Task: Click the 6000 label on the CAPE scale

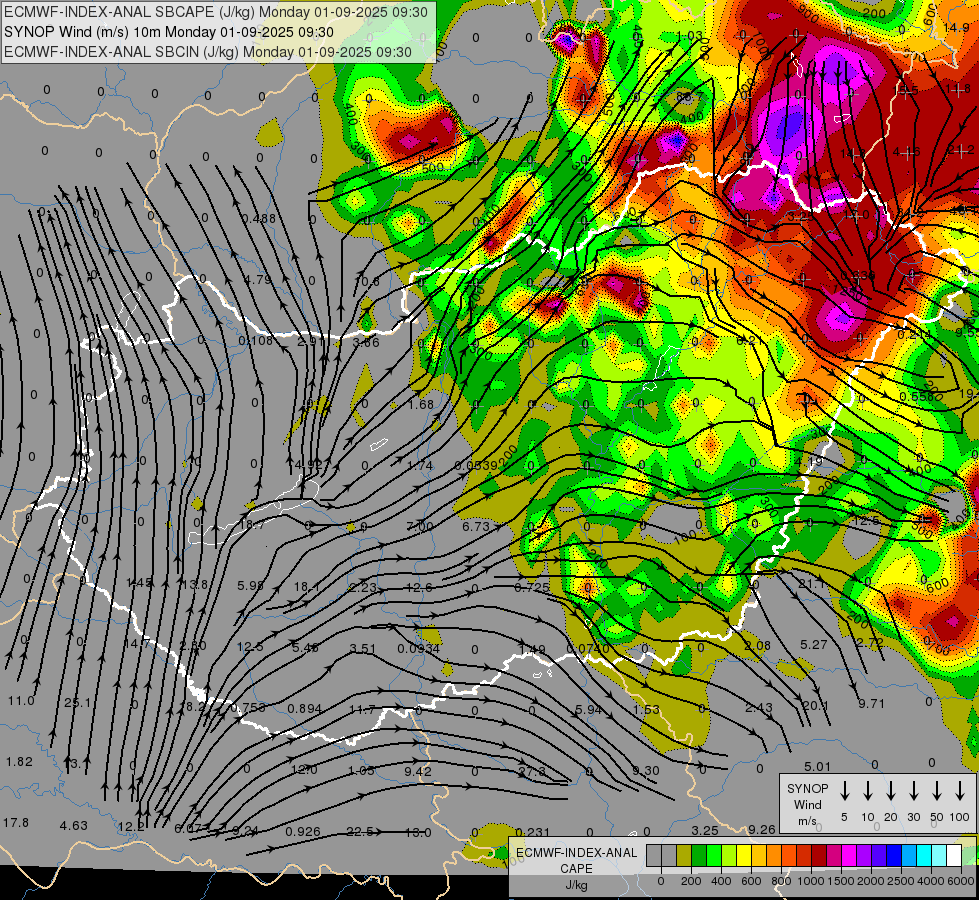Action: pyautogui.click(x=962, y=881)
